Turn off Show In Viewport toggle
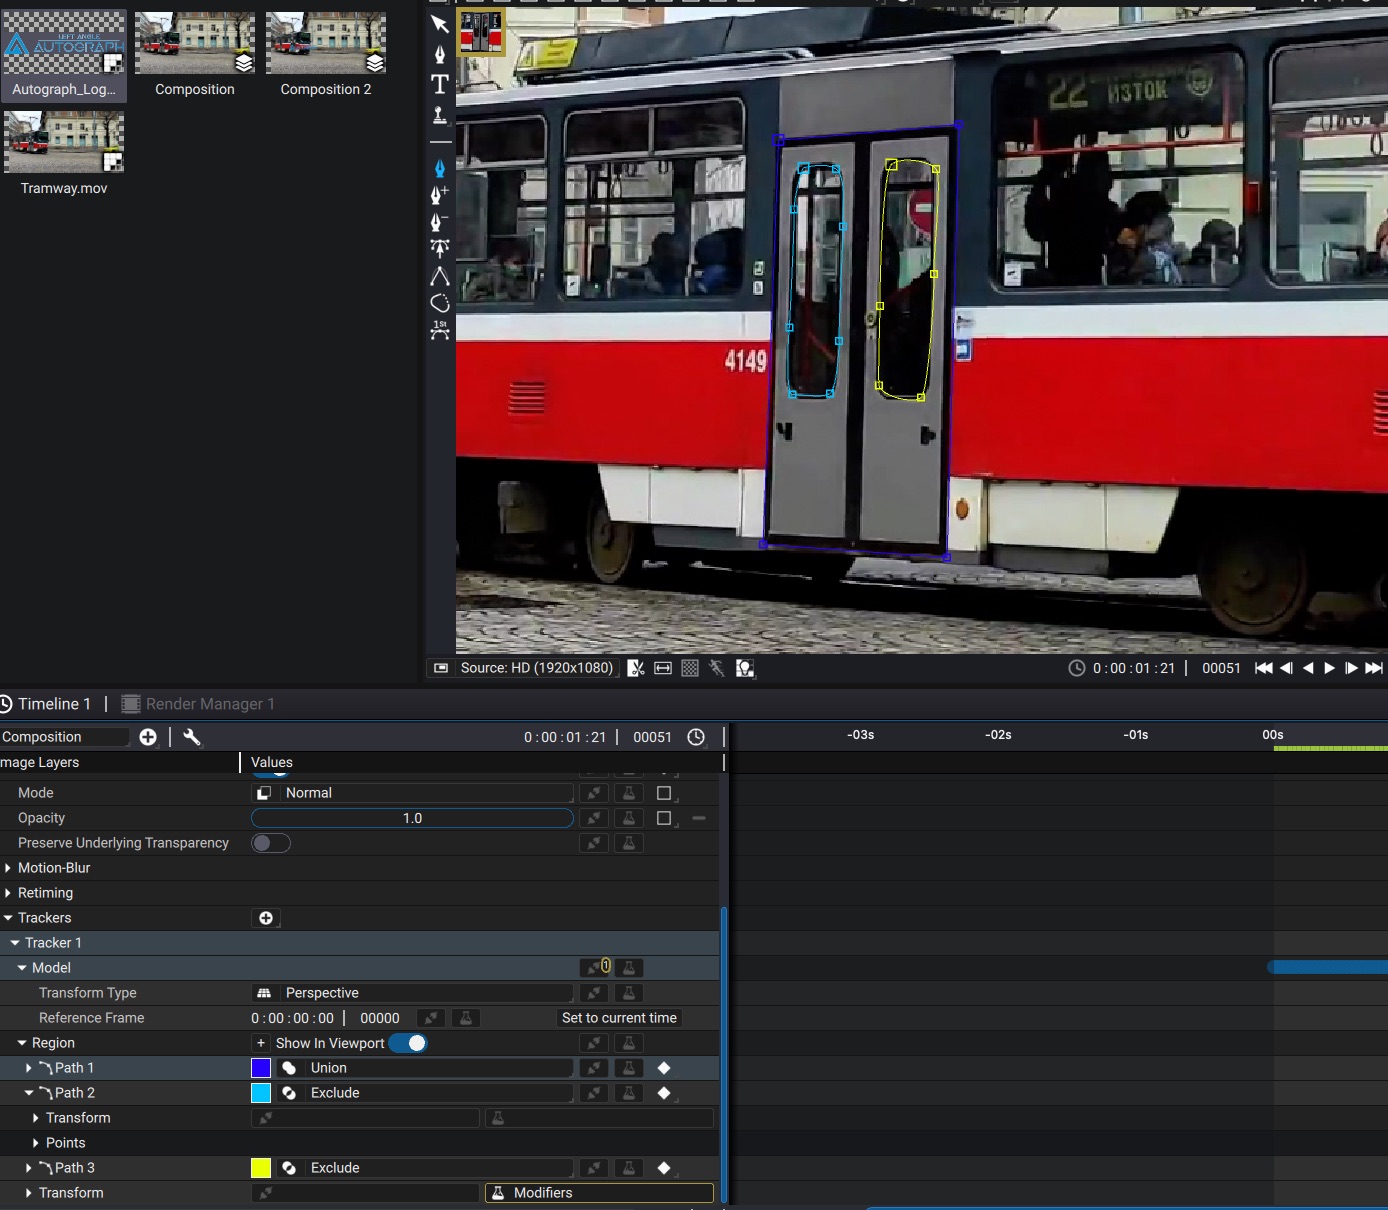The height and width of the screenshot is (1210, 1388). (x=408, y=1043)
